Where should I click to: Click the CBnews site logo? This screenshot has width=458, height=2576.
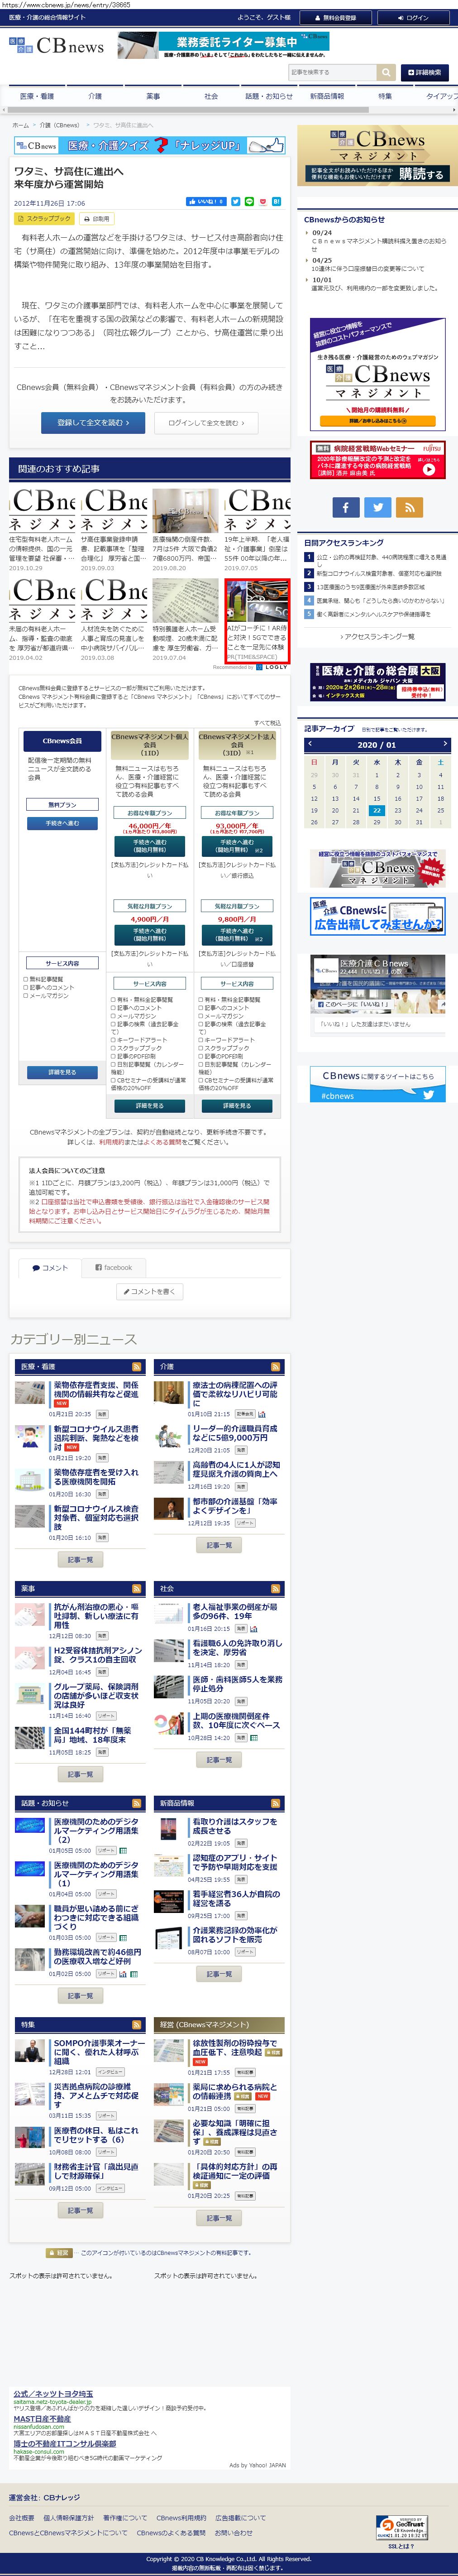pyautogui.click(x=56, y=46)
